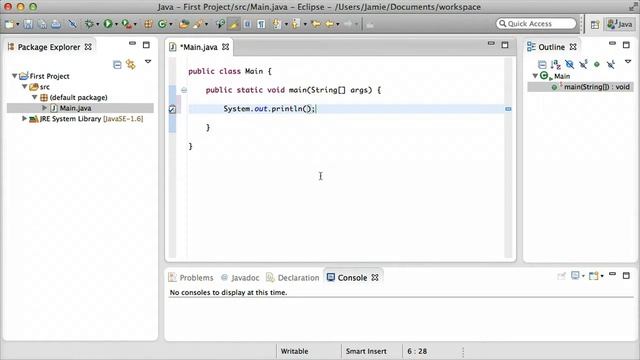This screenshot has width=640, height=360.
Task: Toggle Show Whitespace Characters pilcrow button
Action: tap(261, 24)
